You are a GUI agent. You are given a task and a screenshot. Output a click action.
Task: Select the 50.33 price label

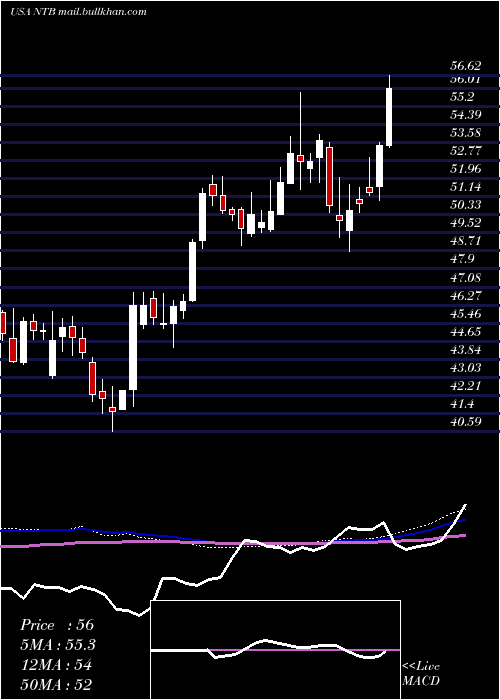coord(465,205)
